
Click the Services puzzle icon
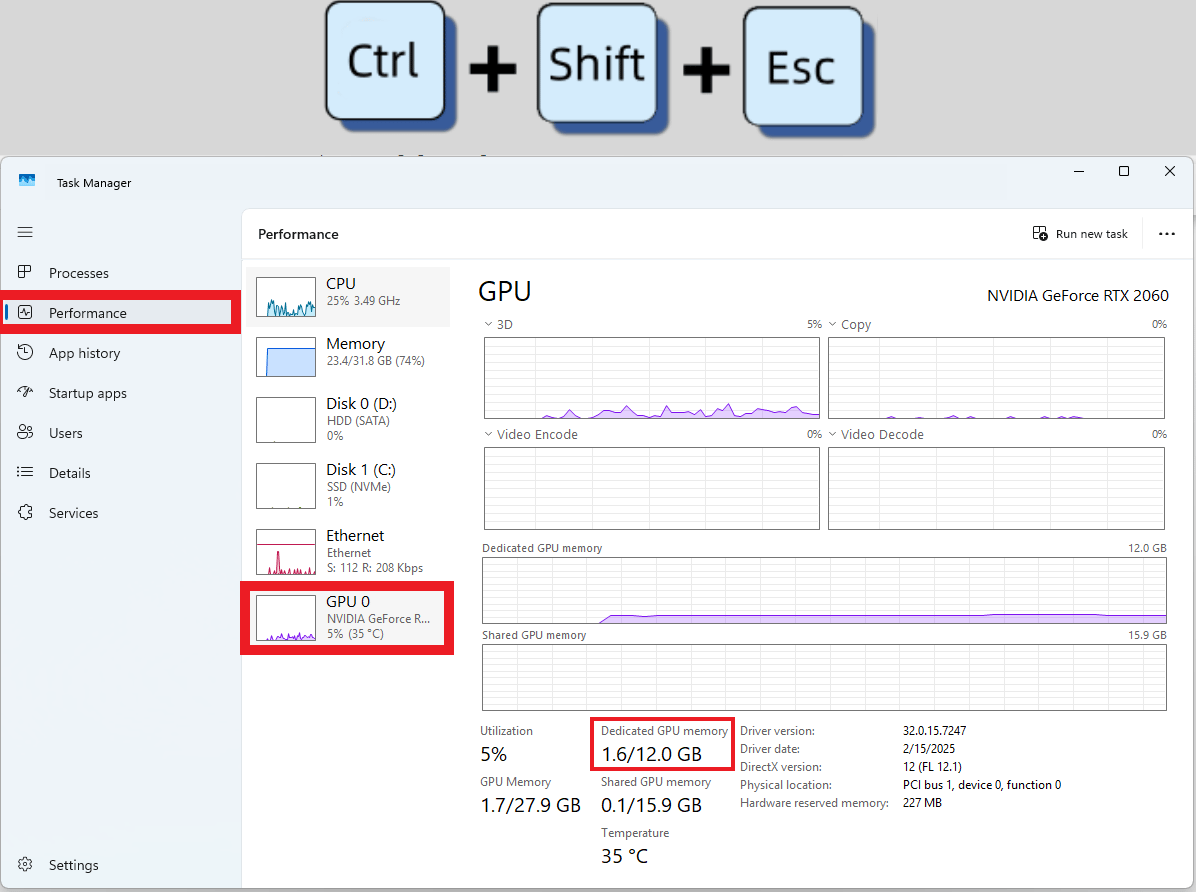point(25,512)
